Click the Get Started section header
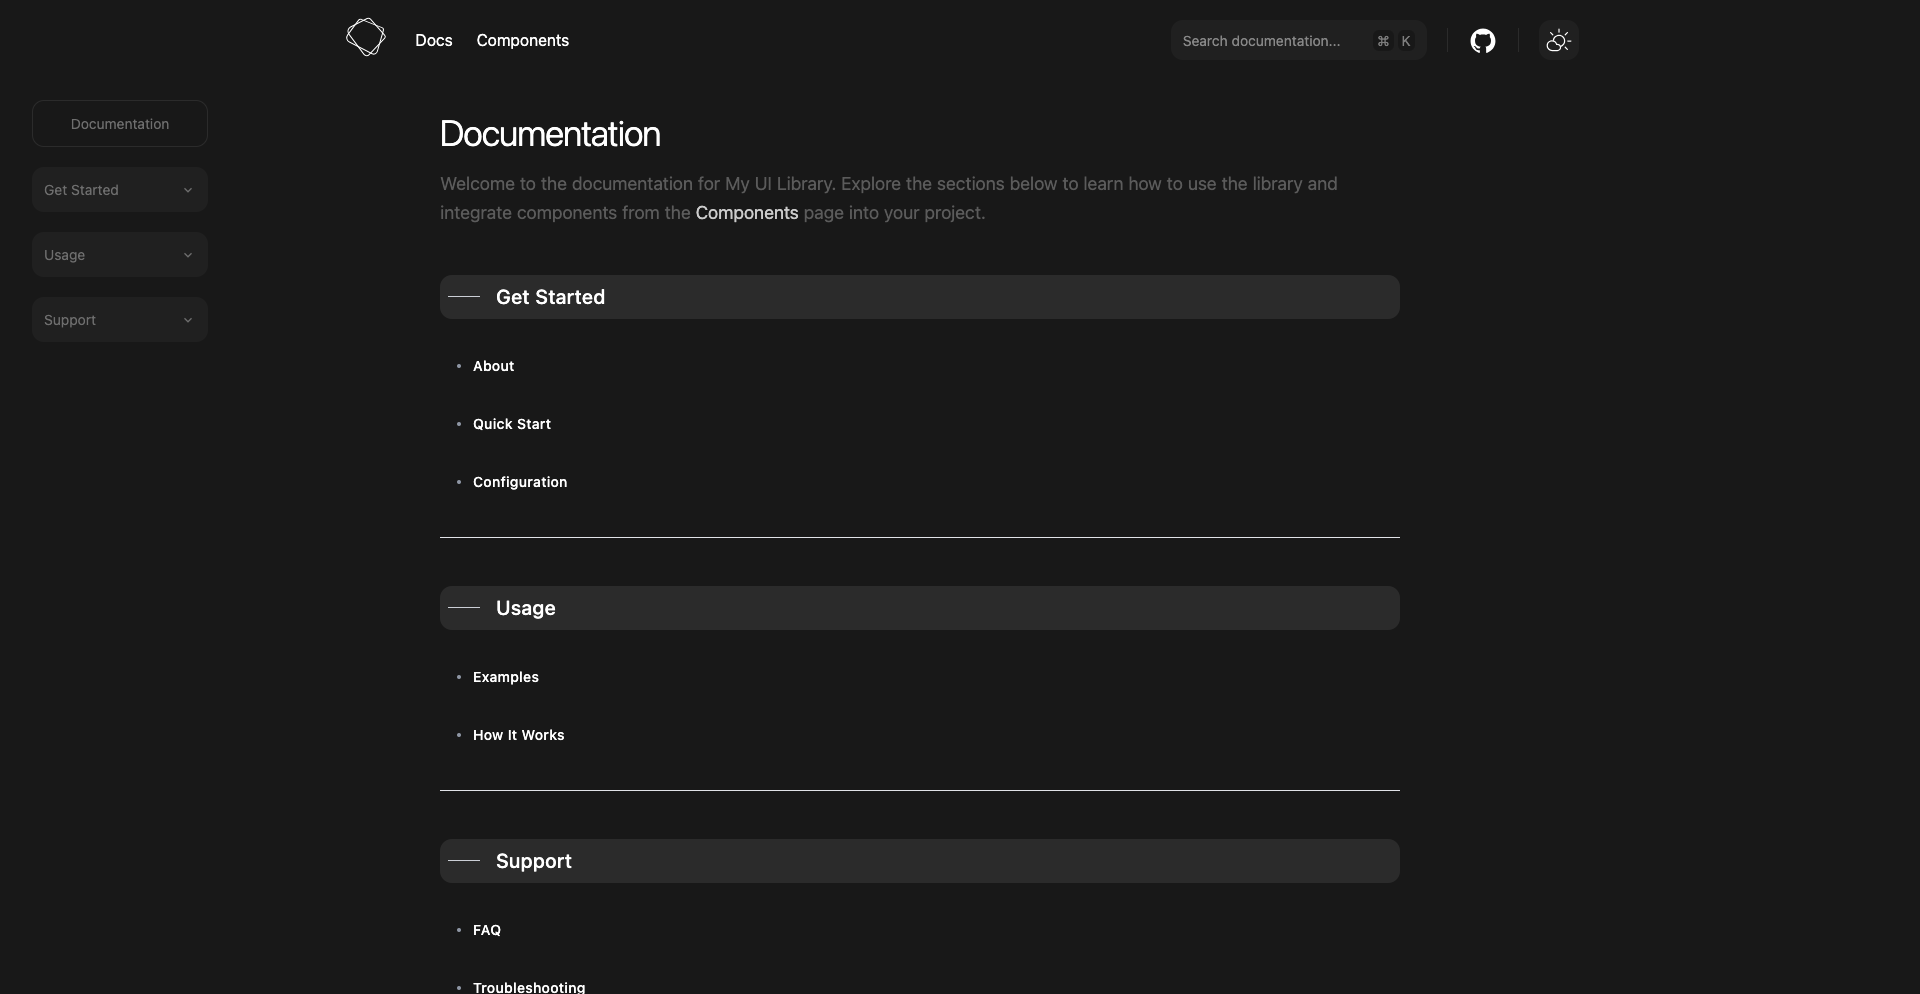1920x994 pixels. point(920,297)
